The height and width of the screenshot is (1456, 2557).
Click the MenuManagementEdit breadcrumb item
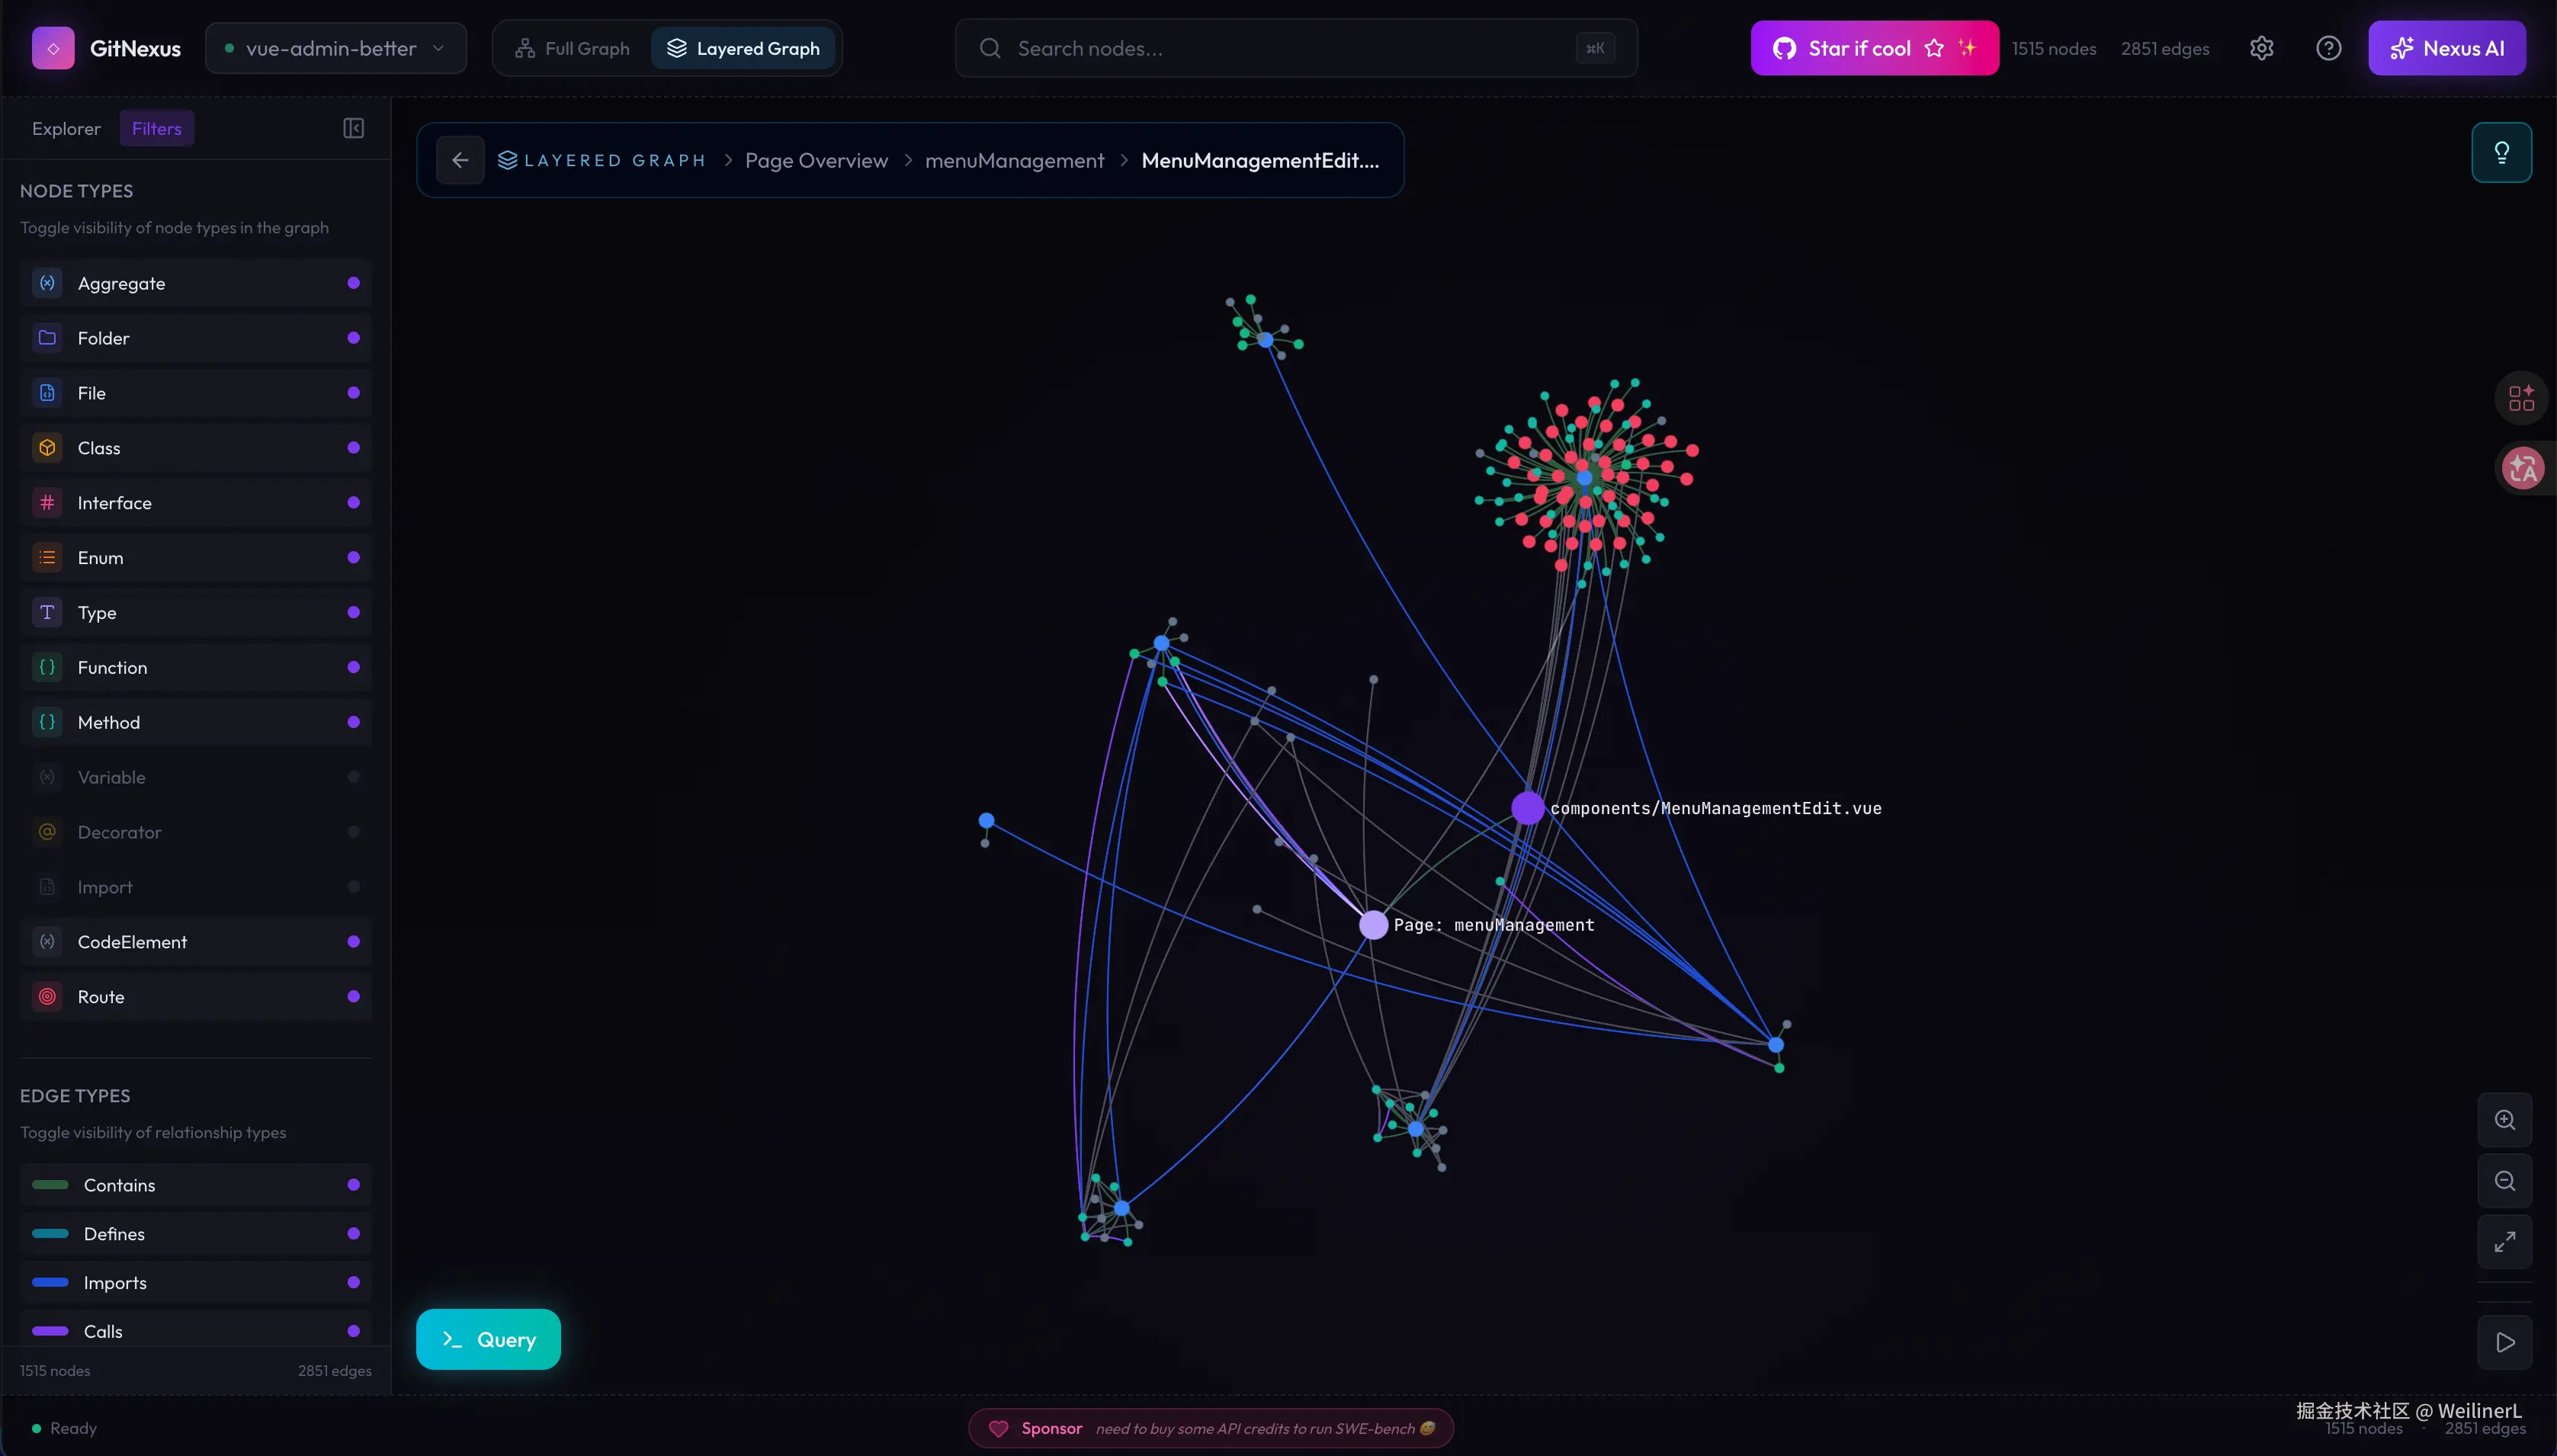click(1260, 160)
